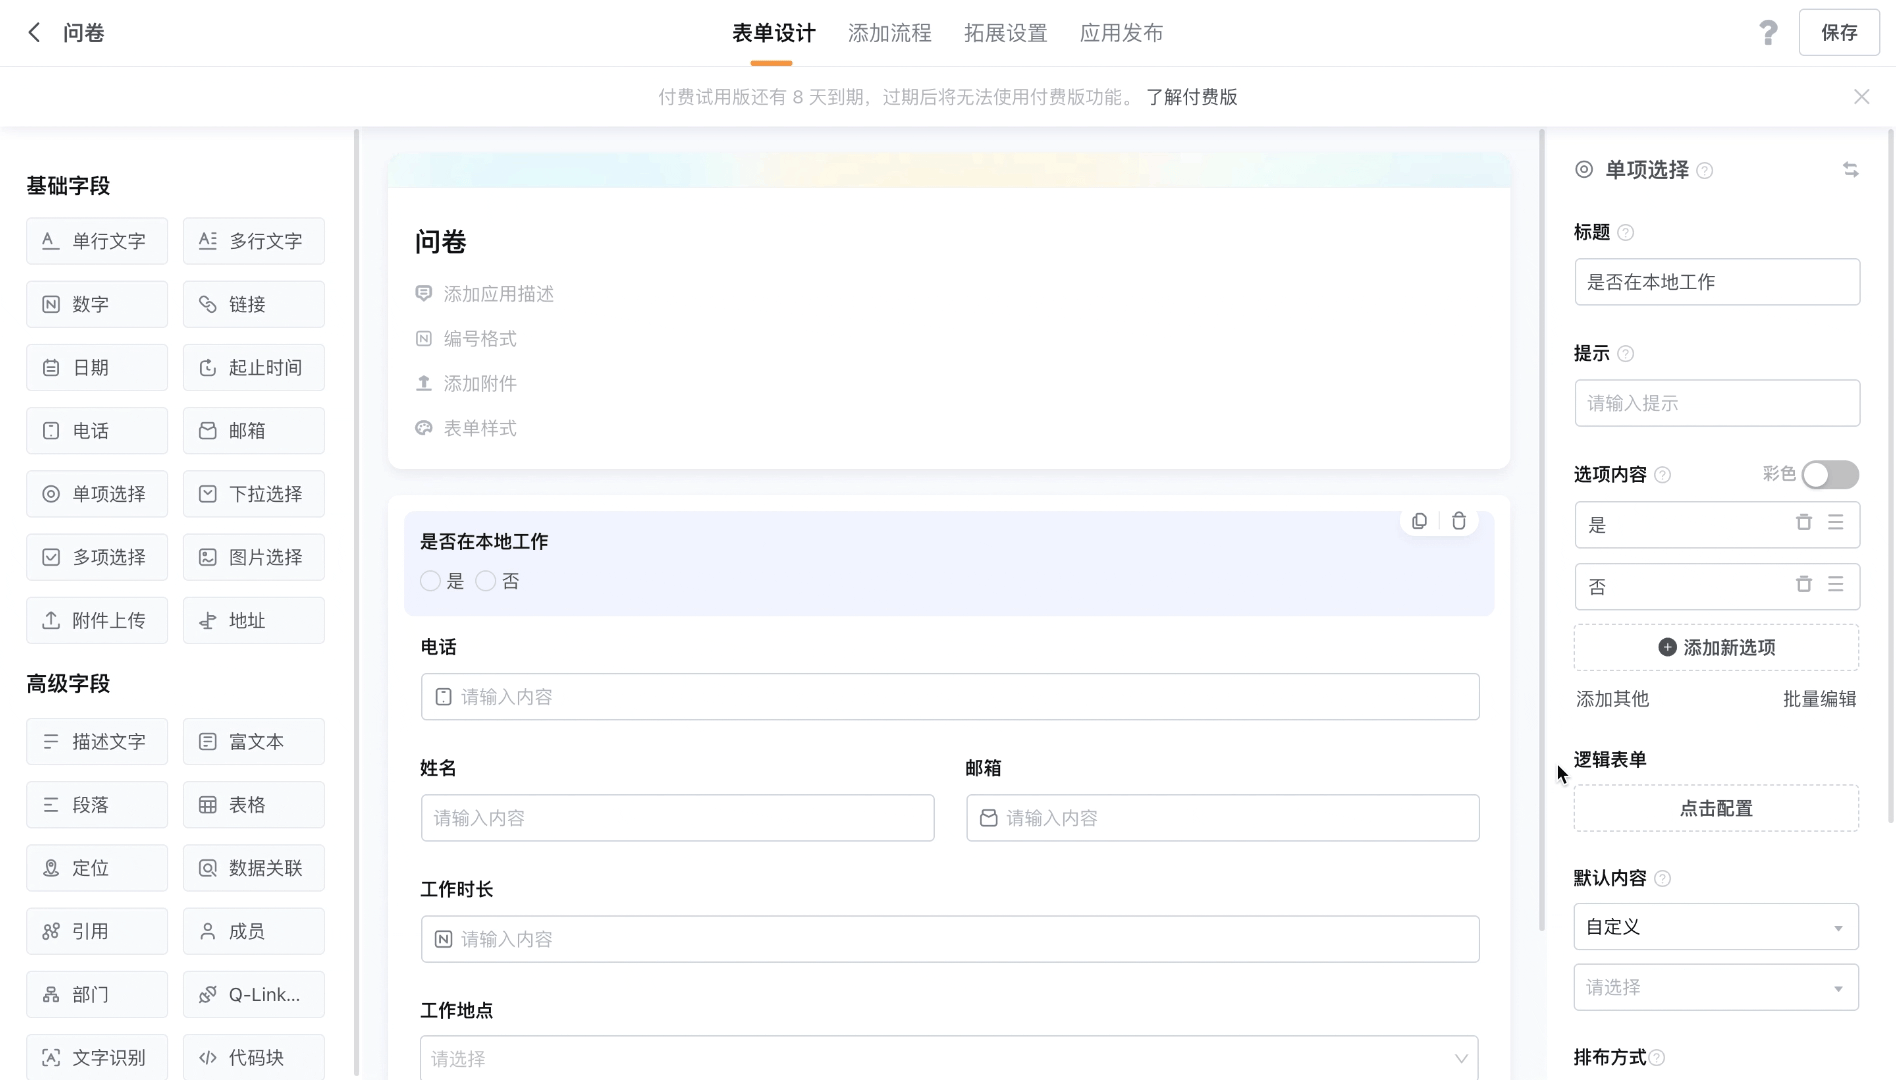Image resolution: width=1896 pixels, height=1080 pixels.
Task: Switch to the 应用发布 tab
Action: pos(1121,33)
